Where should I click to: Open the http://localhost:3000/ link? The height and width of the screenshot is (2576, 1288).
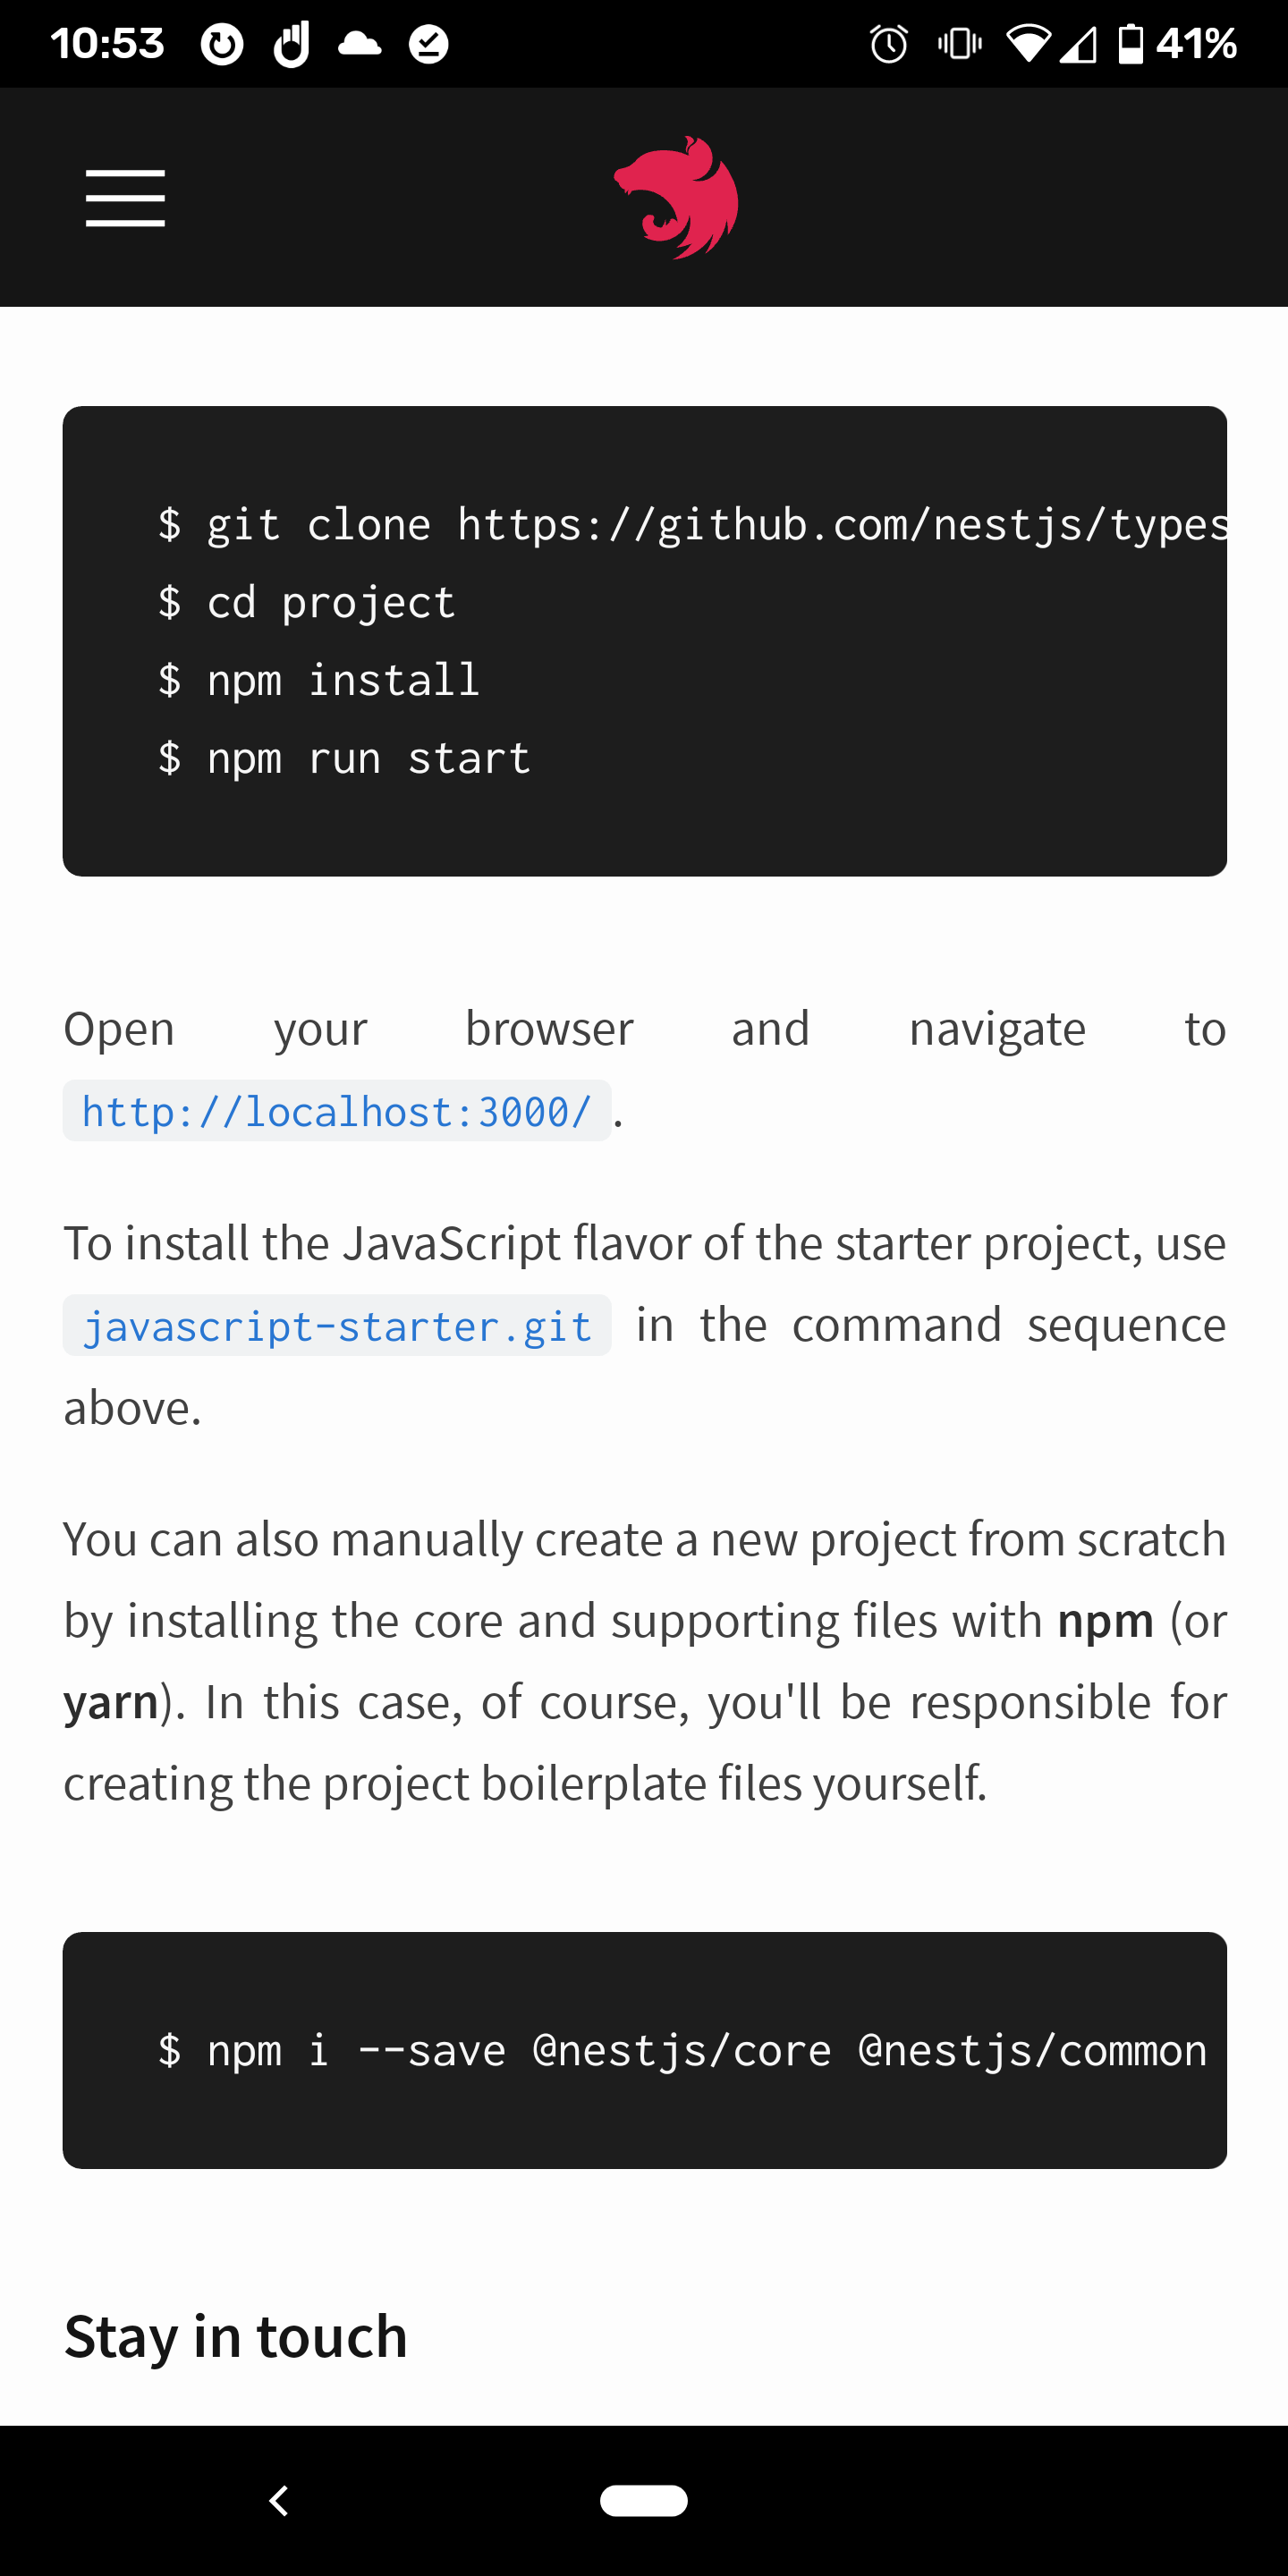337,1110
